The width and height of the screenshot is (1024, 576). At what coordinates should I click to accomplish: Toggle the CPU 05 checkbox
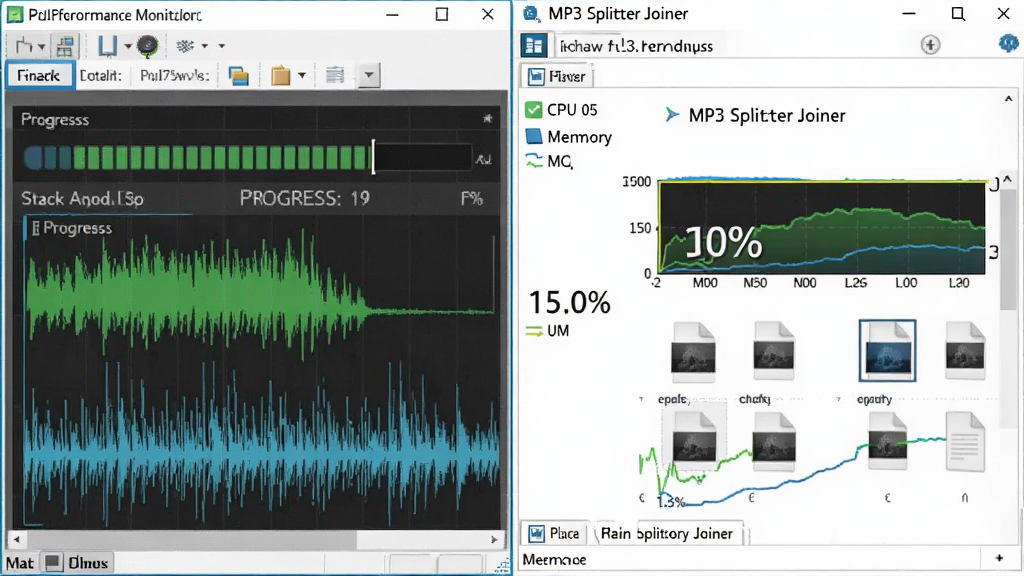(534, 110)
